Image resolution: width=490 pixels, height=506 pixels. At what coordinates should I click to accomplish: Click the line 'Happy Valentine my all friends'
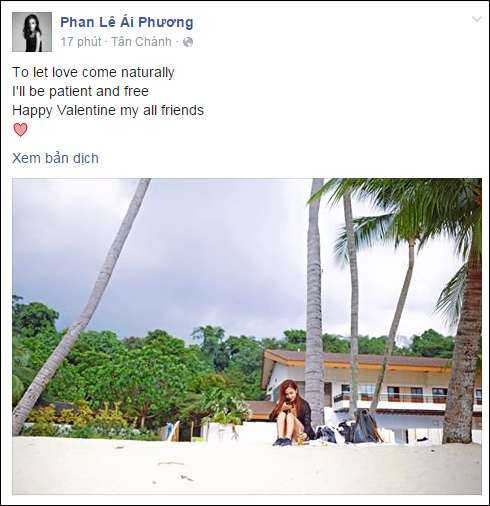(x=108, y=110)
